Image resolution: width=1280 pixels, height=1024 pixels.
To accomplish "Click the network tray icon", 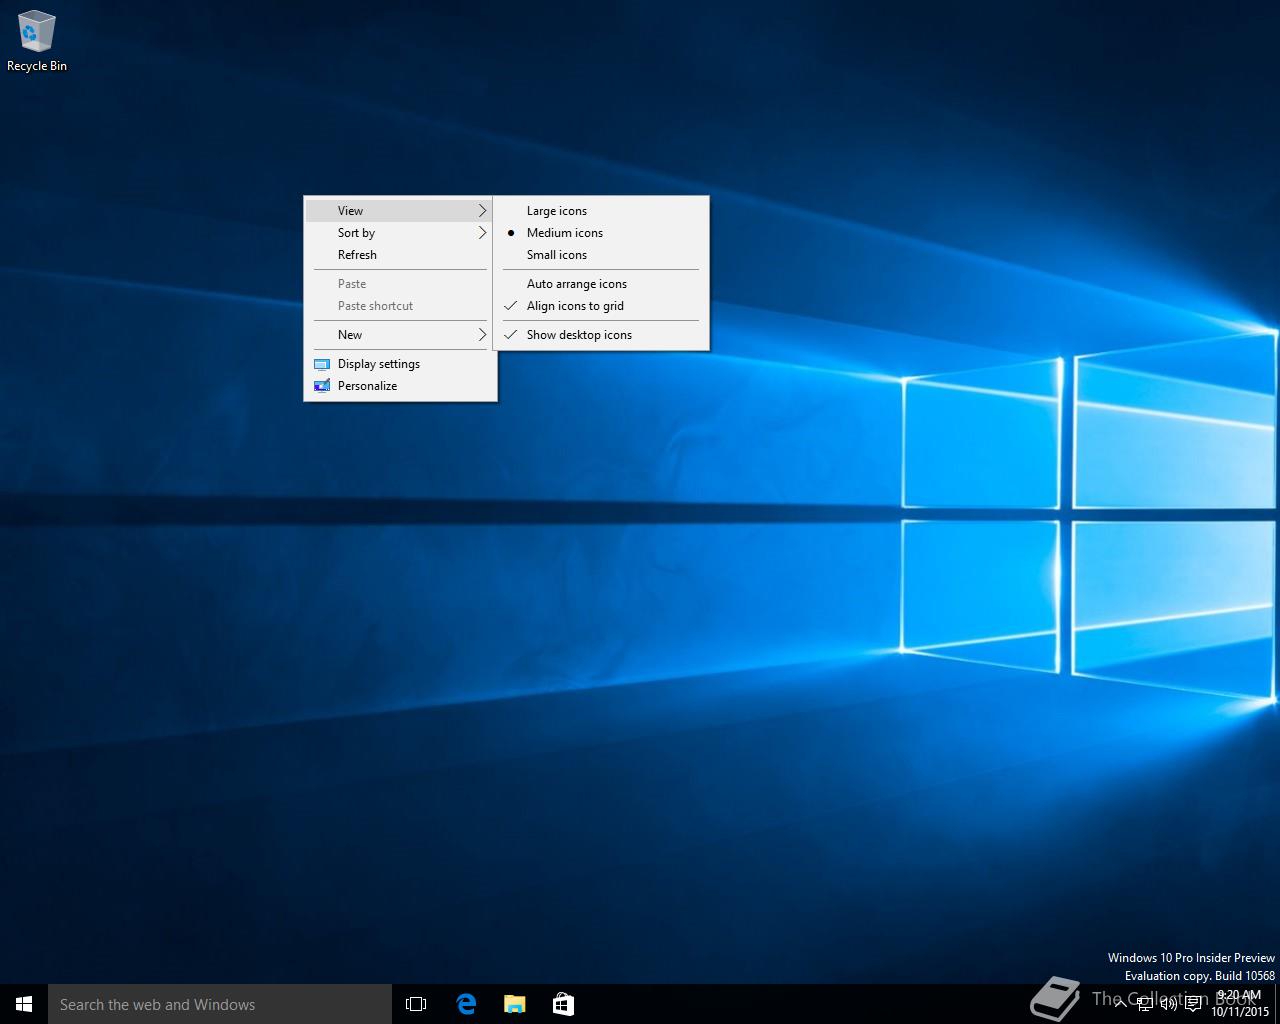I will pos(1144,1004).
